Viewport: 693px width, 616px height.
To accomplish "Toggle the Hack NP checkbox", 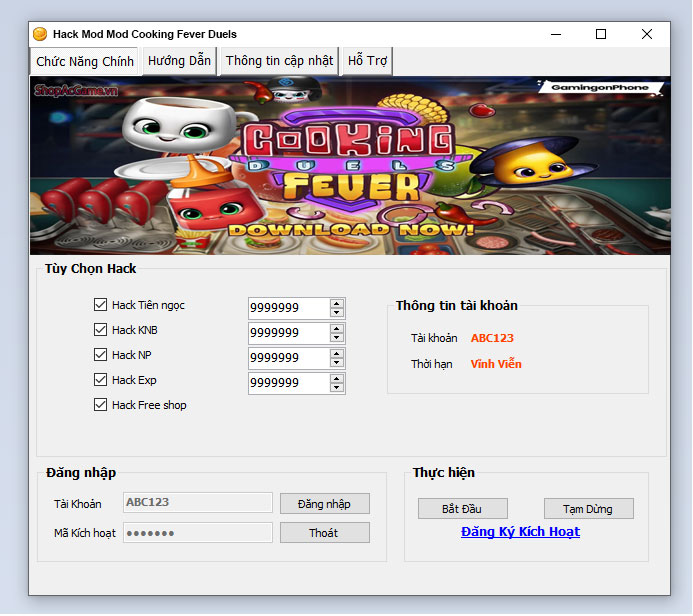I will pyautogui.click(x=100, y=355).
